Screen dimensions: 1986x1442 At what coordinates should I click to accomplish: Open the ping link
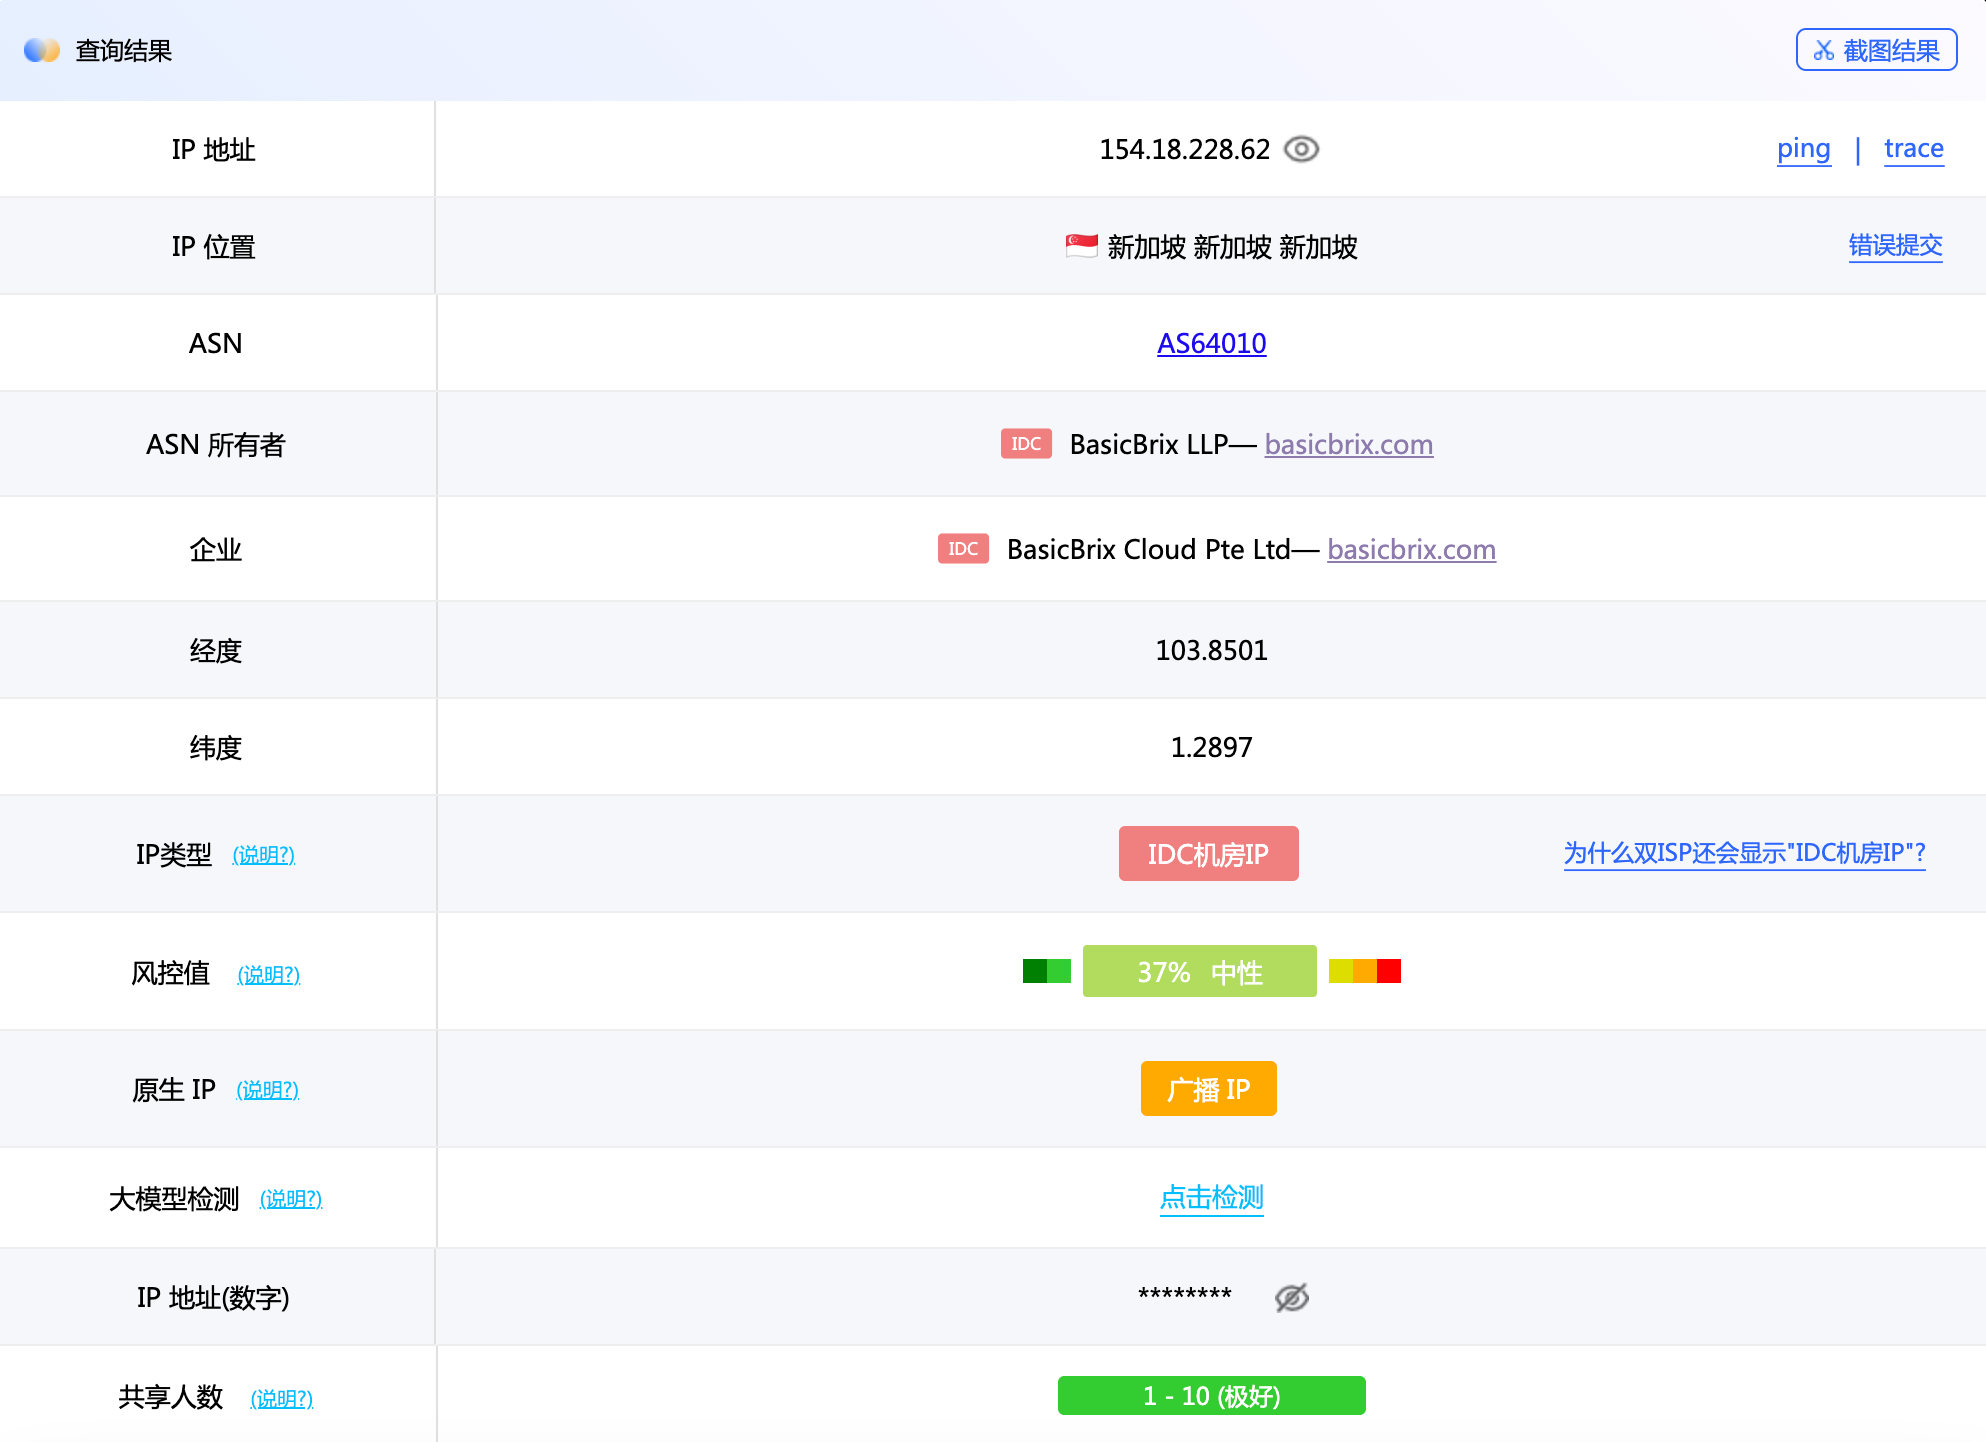point(1803,149)
